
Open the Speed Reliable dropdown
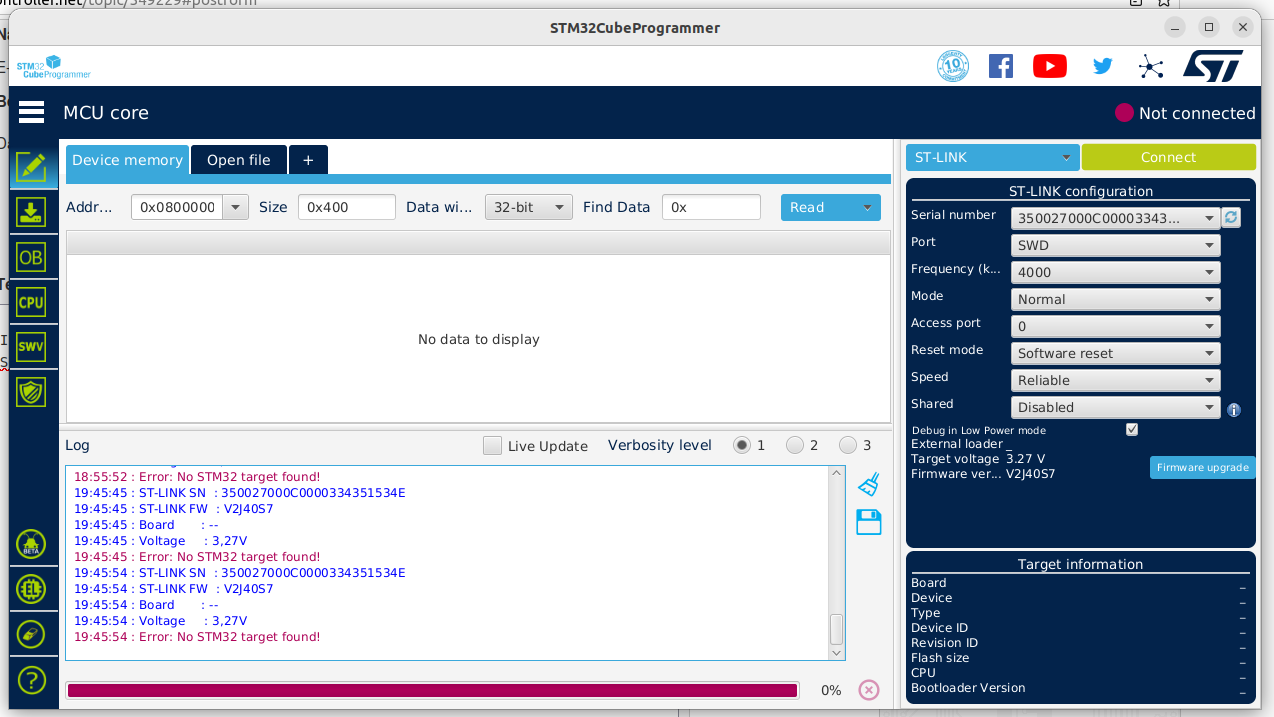click(x=1115, y=380)
